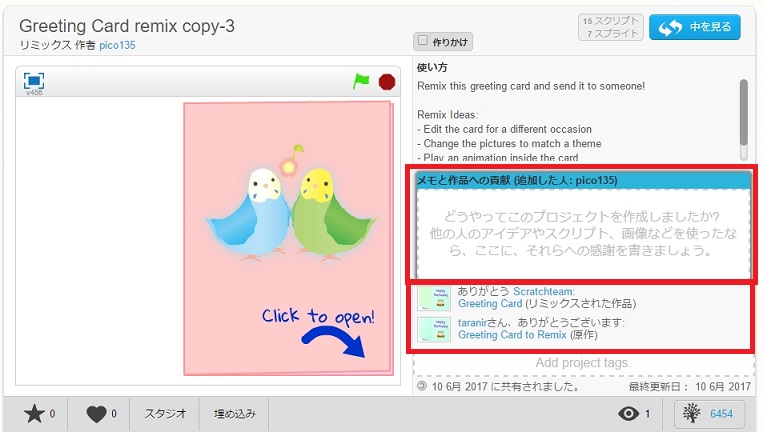This screenshot has height=432, width=763.
Task: Click the instructions panel scrollbar
Action: coord(744,113)
